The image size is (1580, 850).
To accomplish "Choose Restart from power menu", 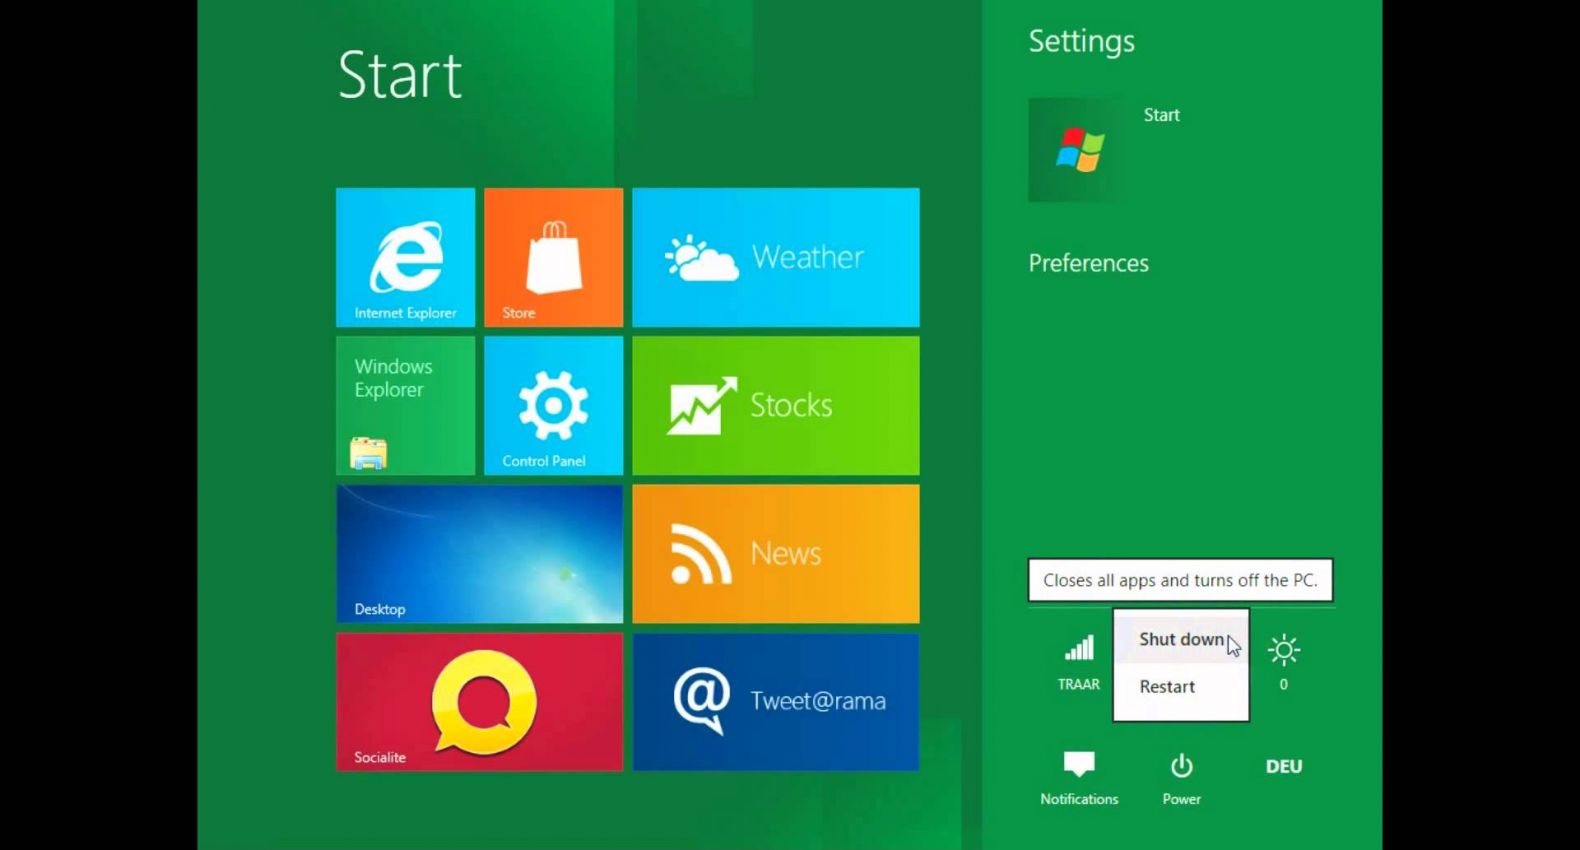I will coord(1167,687).
